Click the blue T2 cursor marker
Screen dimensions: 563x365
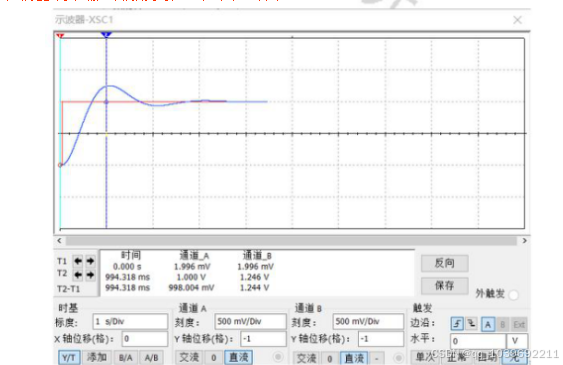106,35
